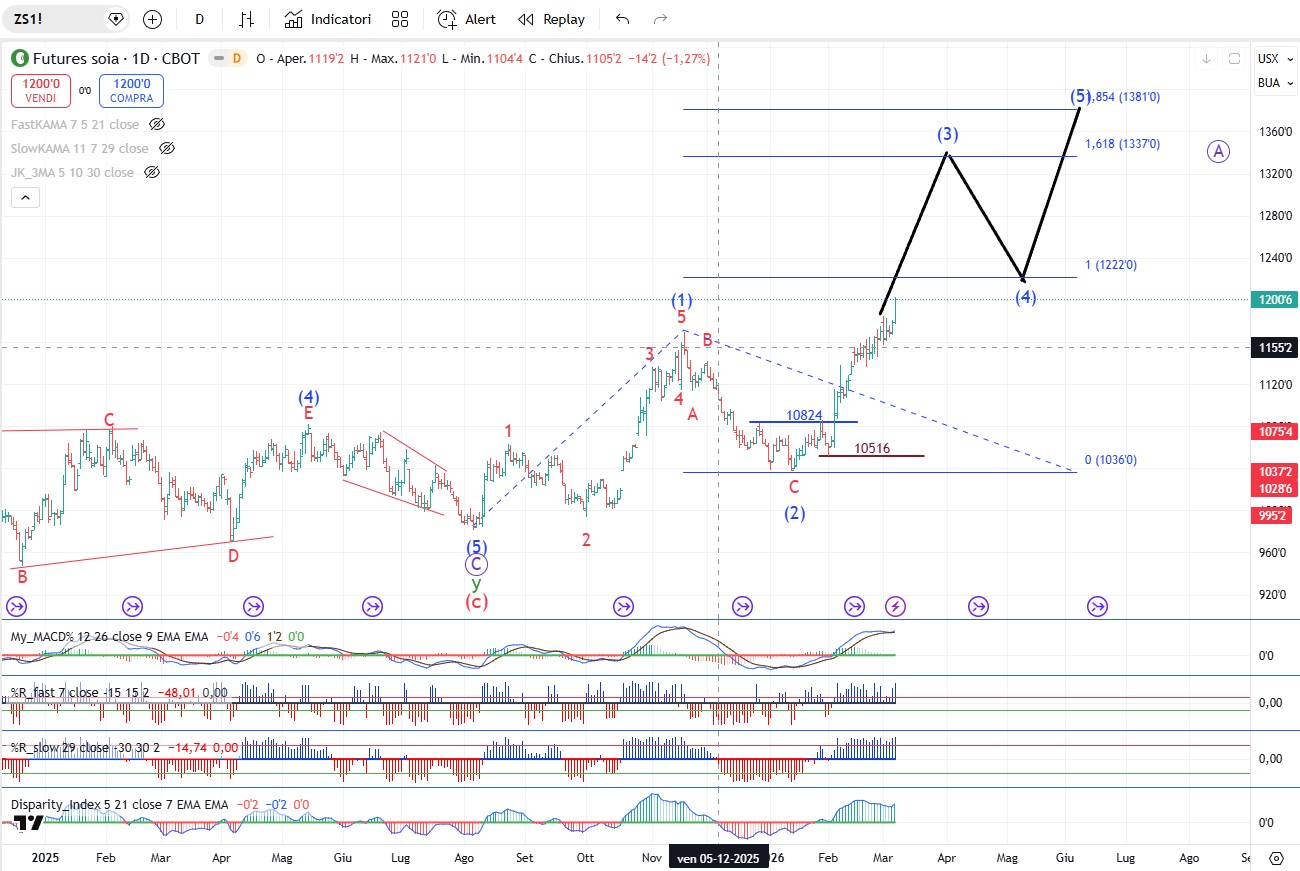This screenshot has width=1300, height=871.
Task: Click the red VENDI sell button
Action: pyautogui.click(x=41, y=91)
